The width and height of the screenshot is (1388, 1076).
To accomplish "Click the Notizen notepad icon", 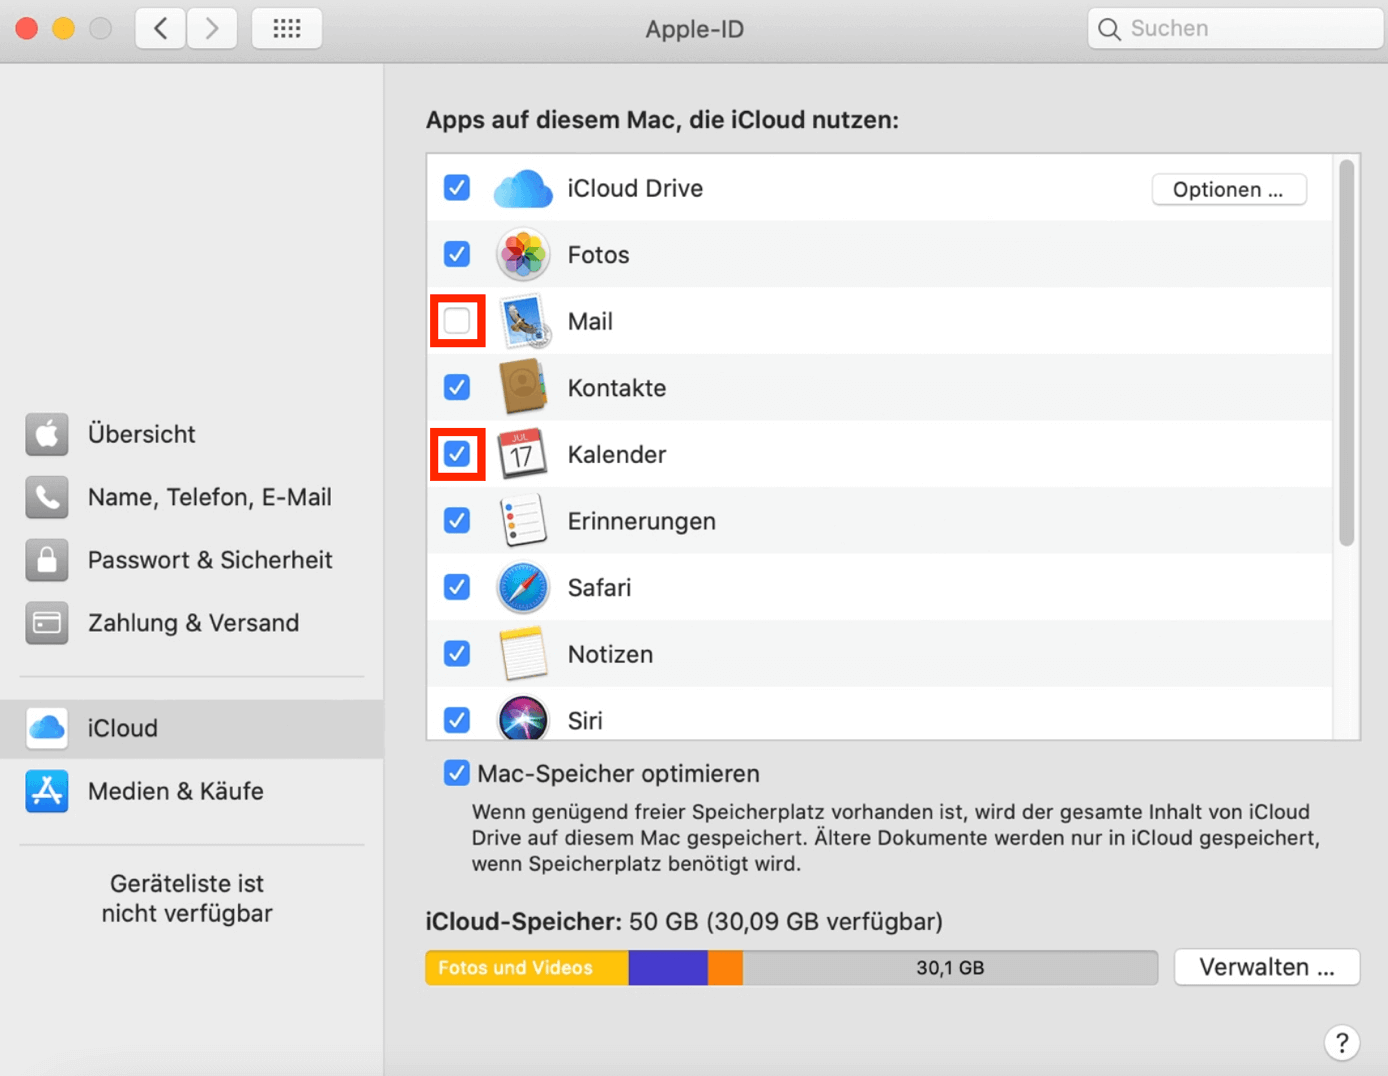I will coord(523,654).
